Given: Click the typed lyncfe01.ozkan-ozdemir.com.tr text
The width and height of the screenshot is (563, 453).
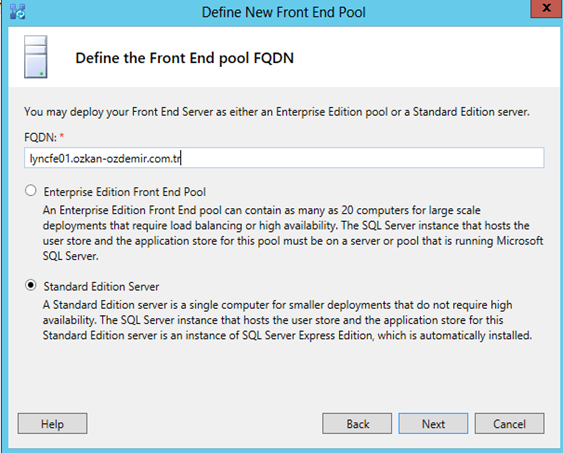Looking at the screenshot, I should [105, 158].
